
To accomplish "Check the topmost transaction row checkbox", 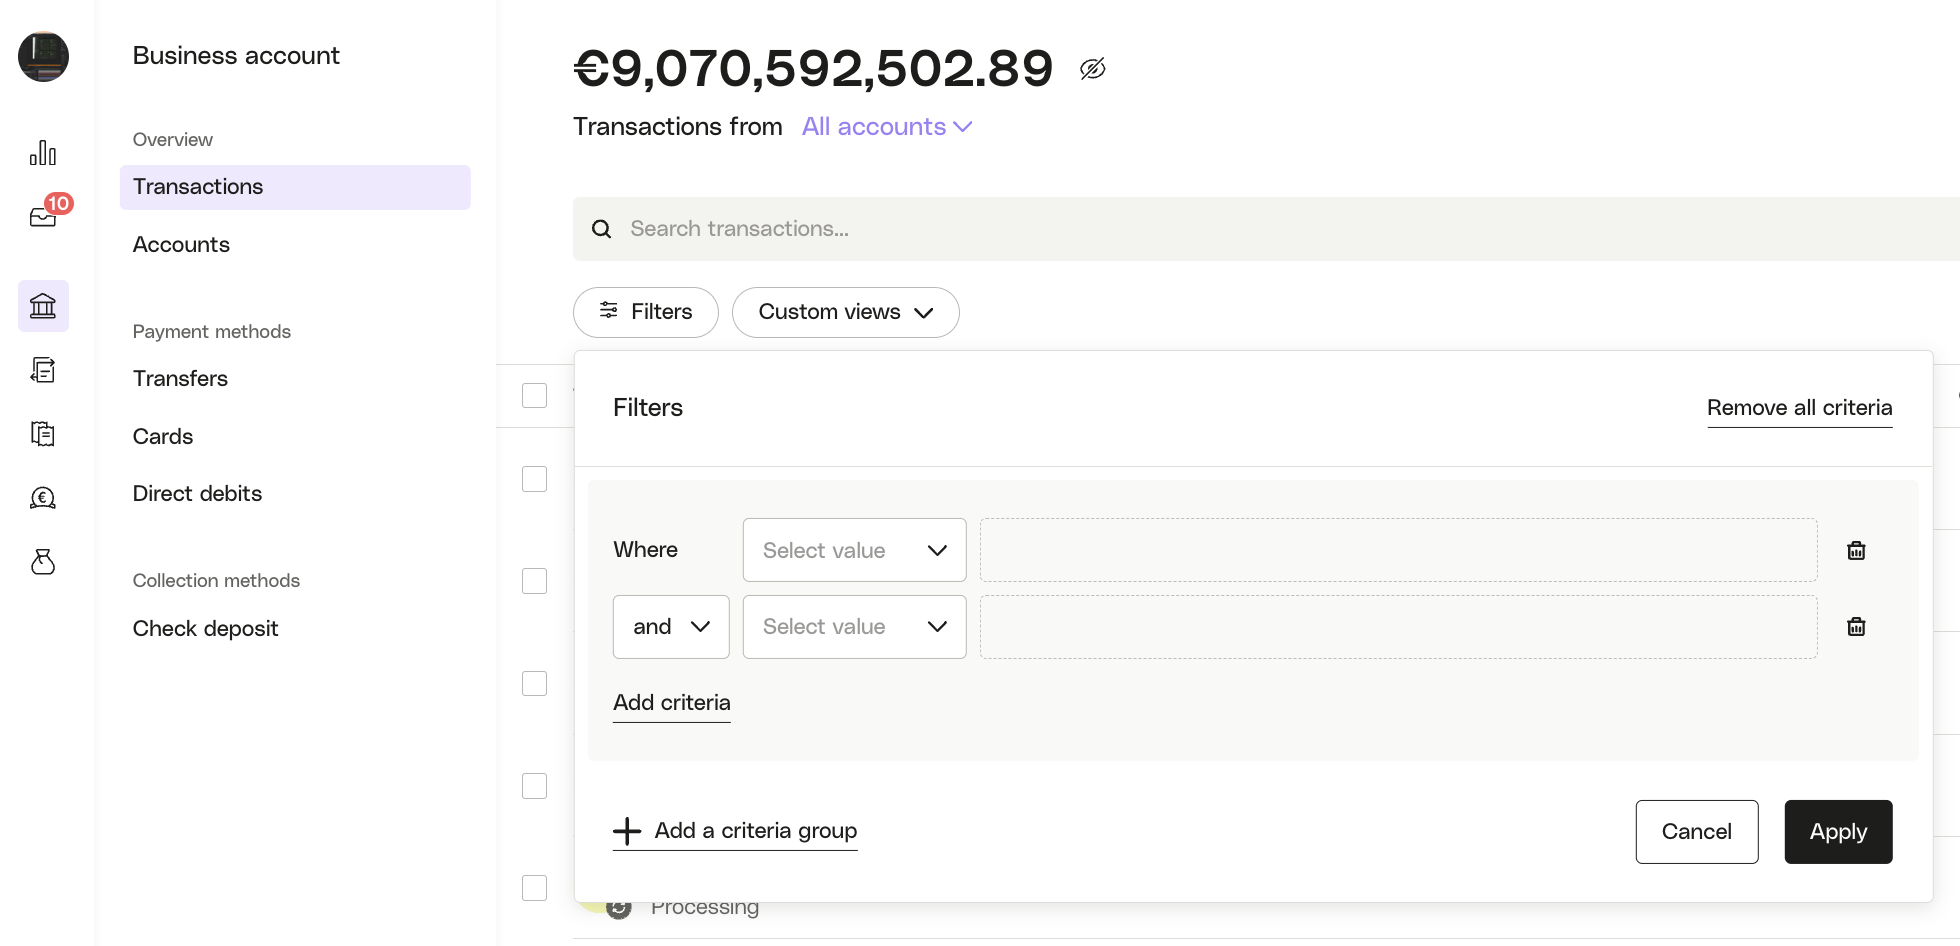I will click(x=535, y=479).
